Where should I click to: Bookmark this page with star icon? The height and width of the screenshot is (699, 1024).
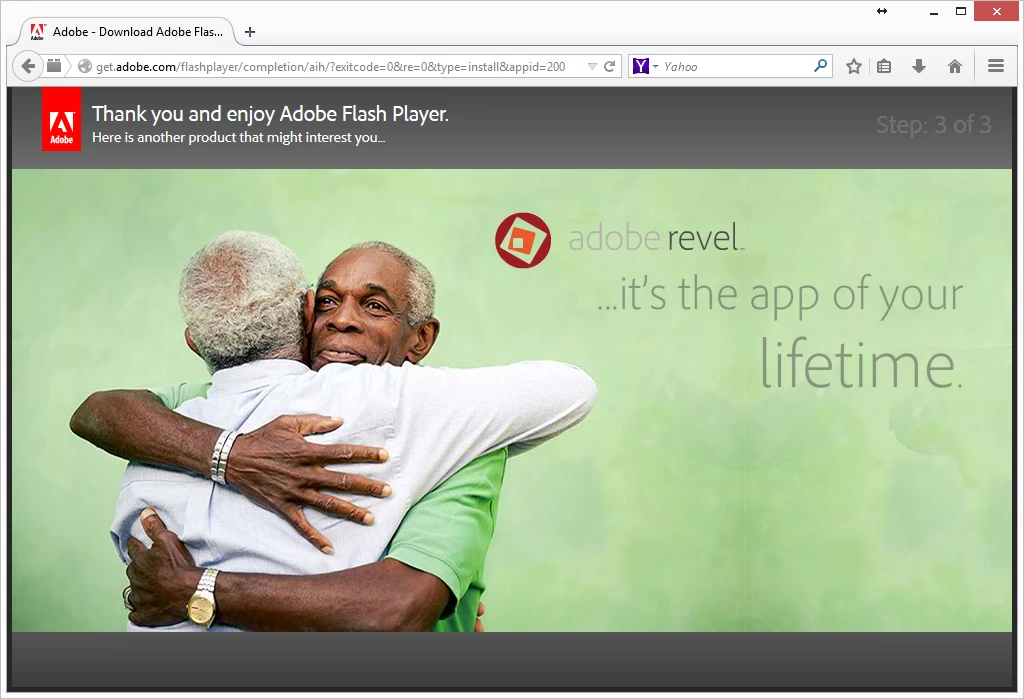point(854,66)
